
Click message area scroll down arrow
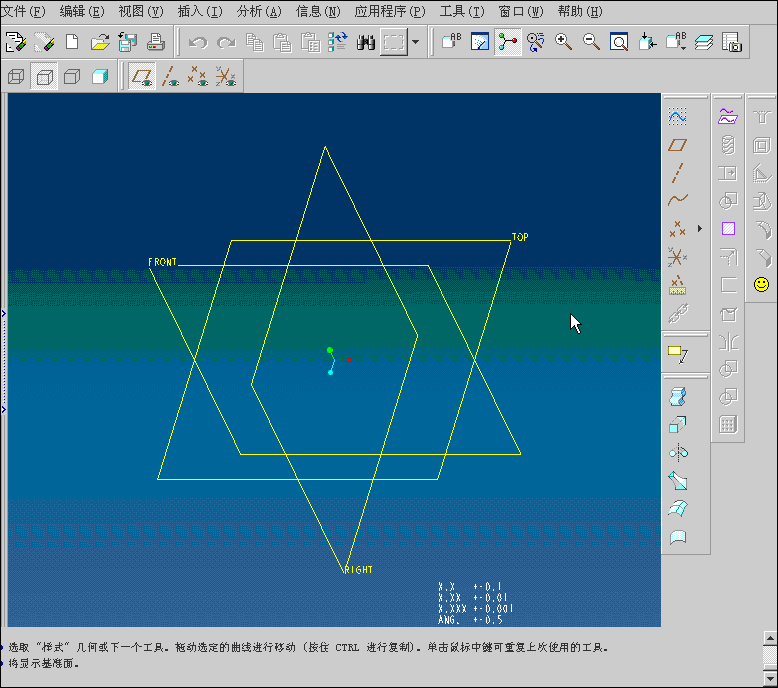point(770,678)
